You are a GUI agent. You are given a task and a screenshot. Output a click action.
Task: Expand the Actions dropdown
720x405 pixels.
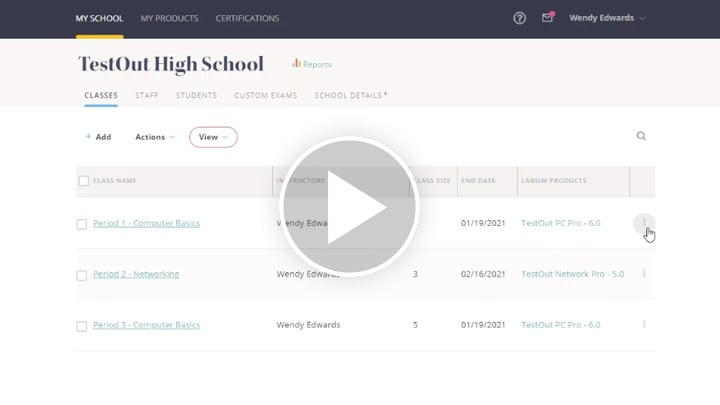click(155, 137)
